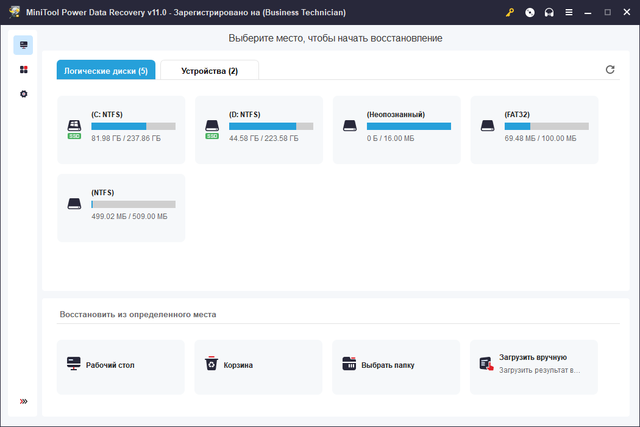Image resolution: width=640 pixels, height=427 pixels.
Task: Recover from Рабочий стол location
Action: coord(121,365)
